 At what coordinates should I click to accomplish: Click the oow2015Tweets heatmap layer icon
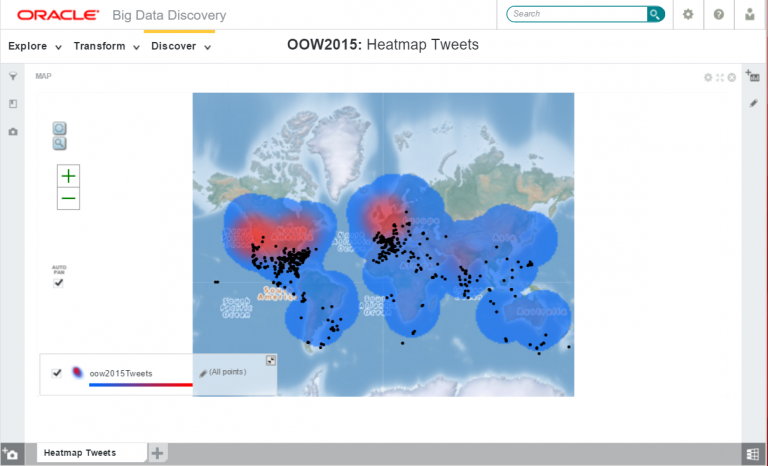[77, 373]
